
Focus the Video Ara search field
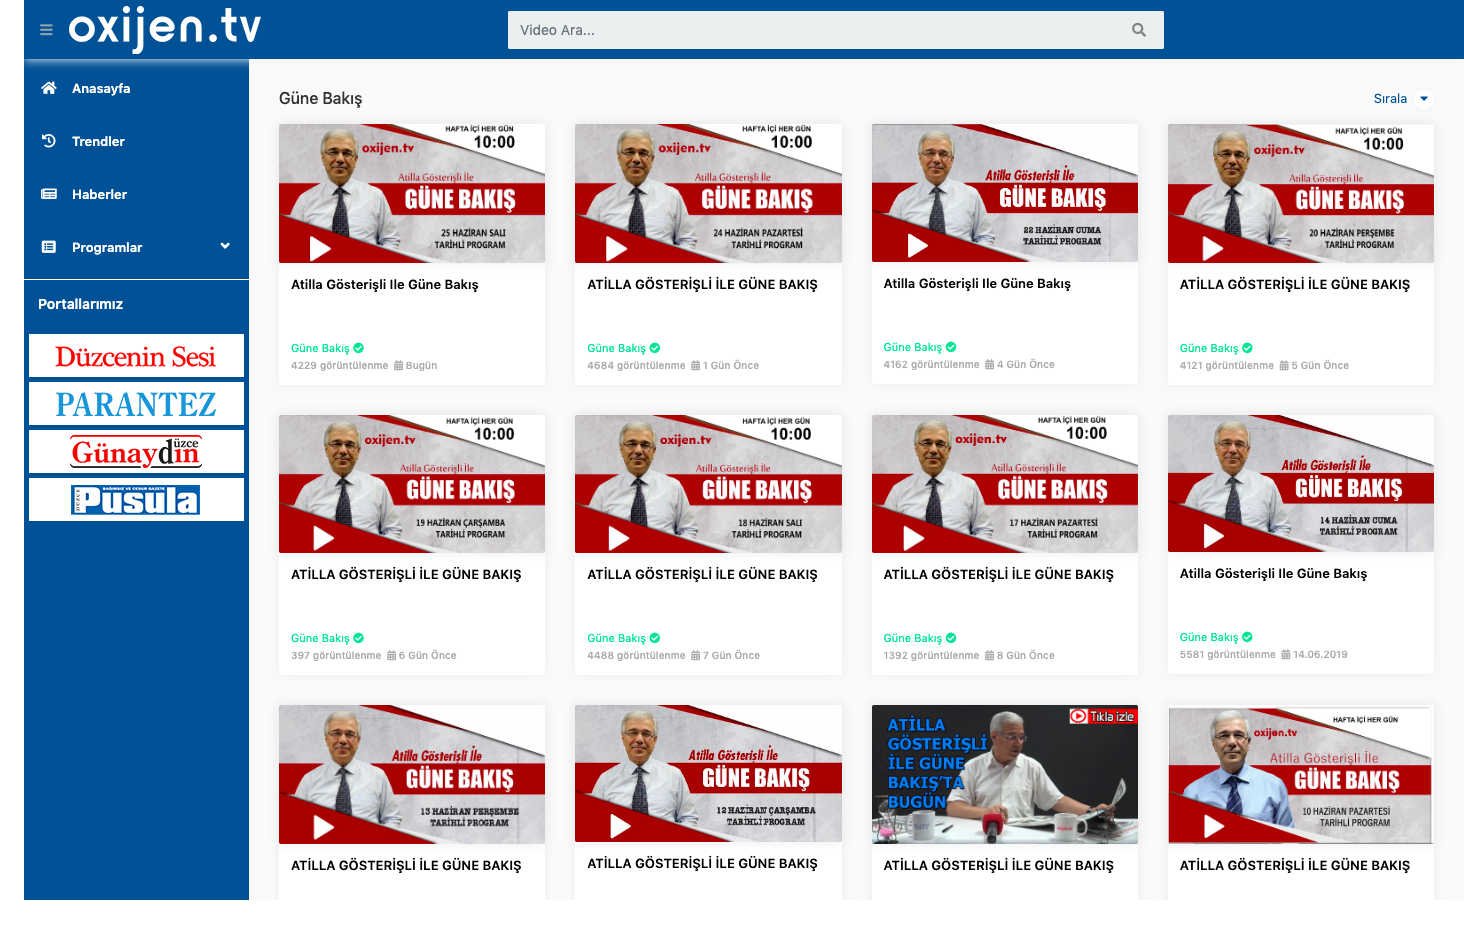pyautogui.click(x=835, y=30)
